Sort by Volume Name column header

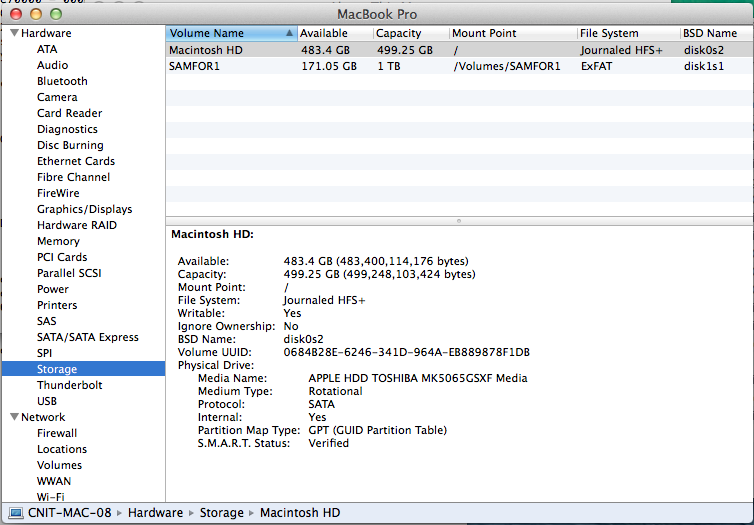coord(231,33)
